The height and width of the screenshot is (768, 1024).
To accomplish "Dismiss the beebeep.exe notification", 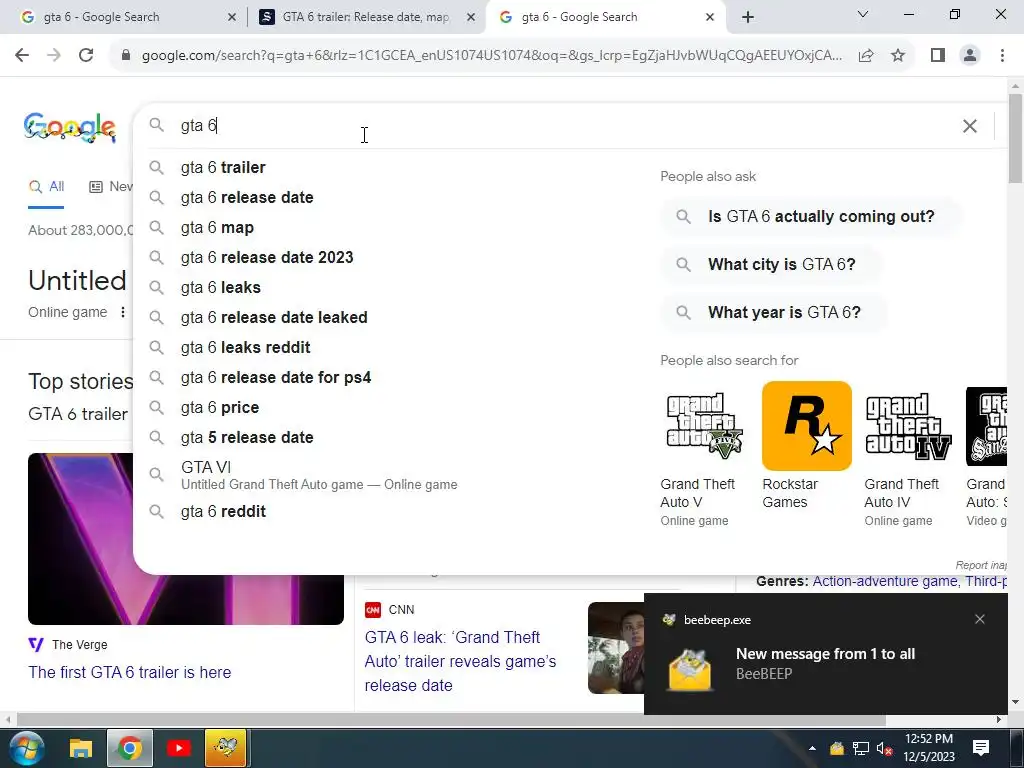I will [x=980, y=619].
